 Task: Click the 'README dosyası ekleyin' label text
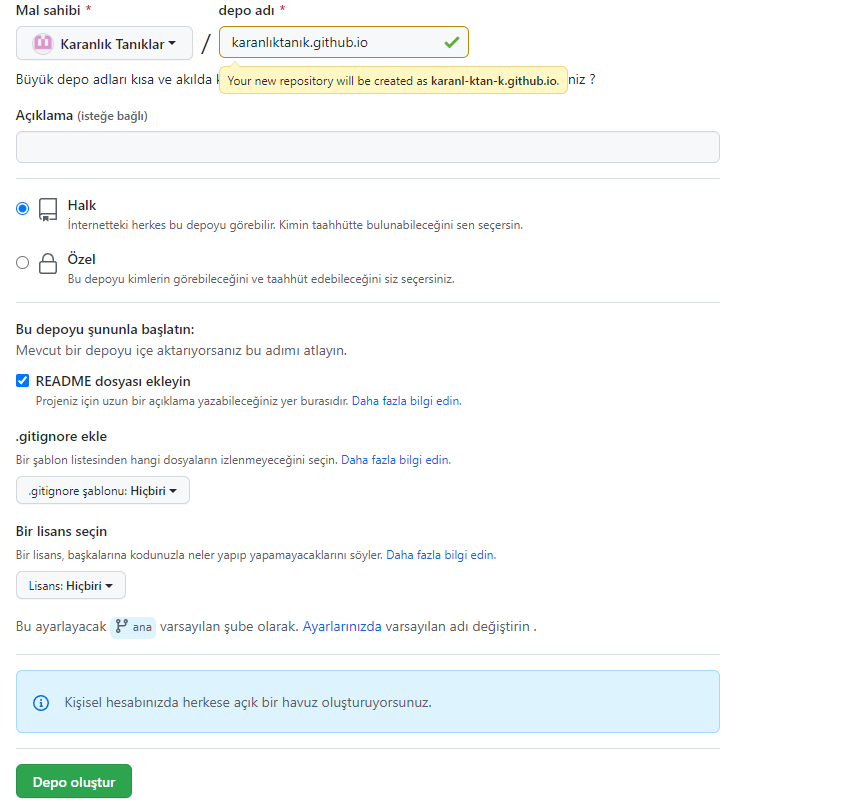113,381
